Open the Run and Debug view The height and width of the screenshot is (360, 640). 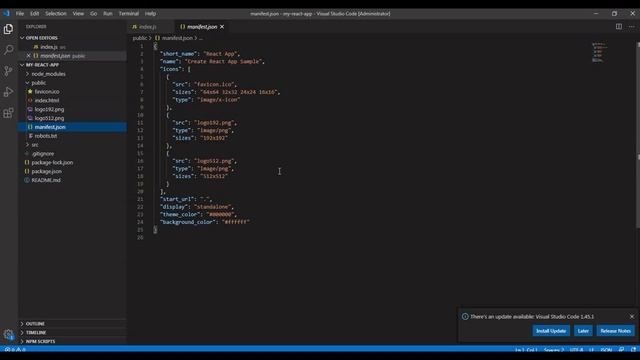point(8,92)
